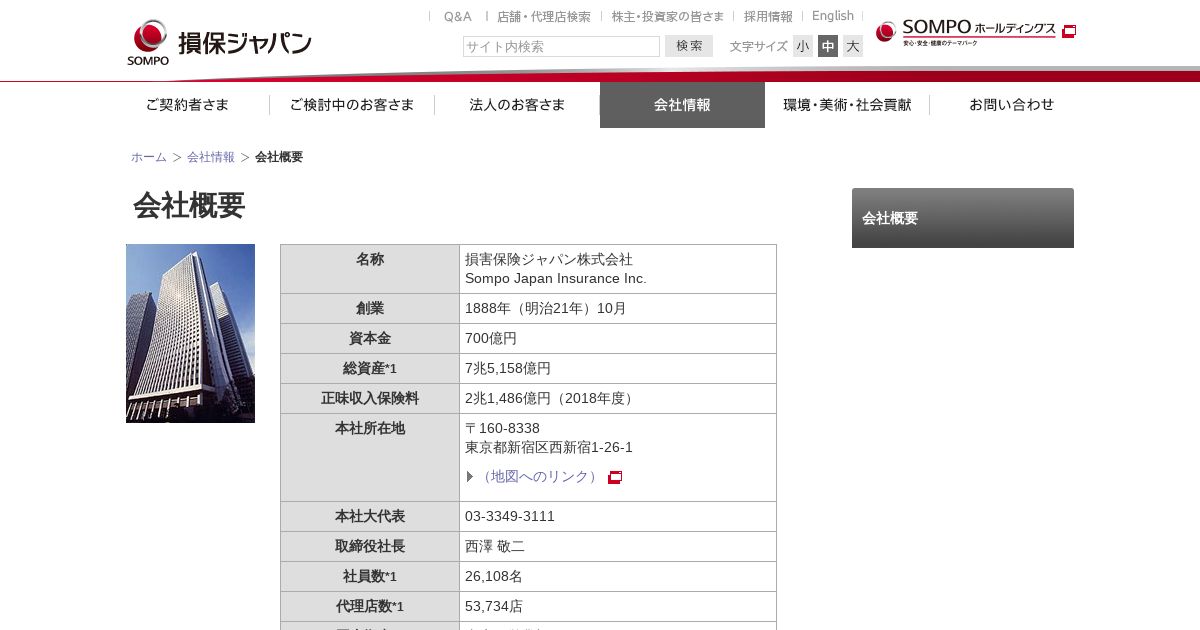1200x630 pixels.
Task: Click the 検索 search button
Action: click(x=689, y=46)
